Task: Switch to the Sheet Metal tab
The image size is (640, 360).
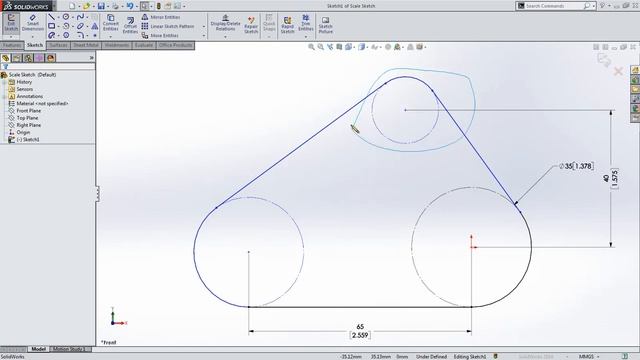Action: click(86, 45)
